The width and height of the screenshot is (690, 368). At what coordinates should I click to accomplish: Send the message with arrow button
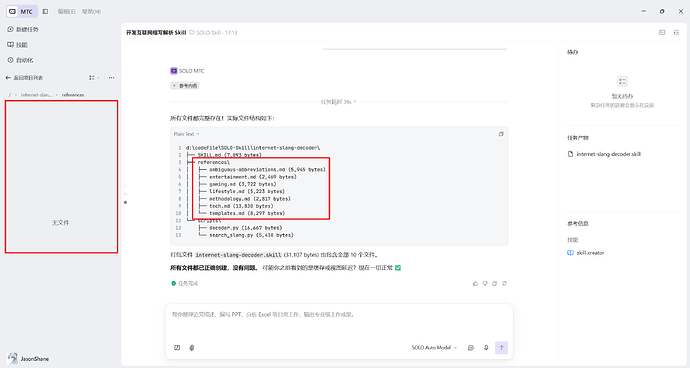501,348
